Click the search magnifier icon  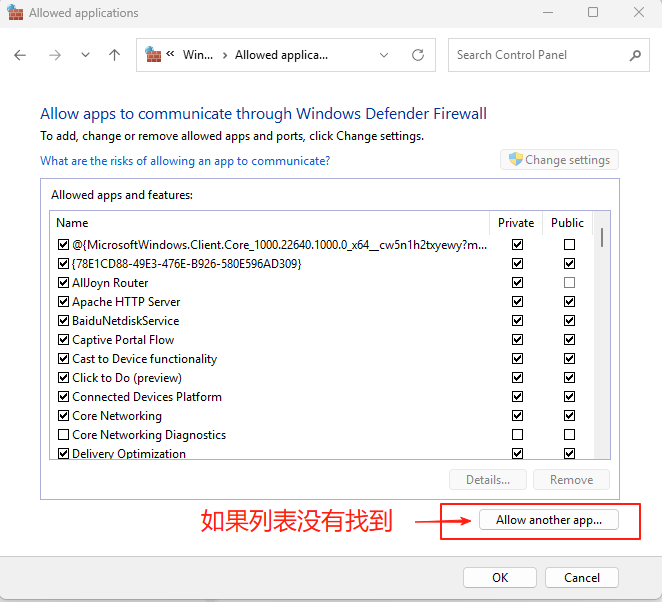635,55
